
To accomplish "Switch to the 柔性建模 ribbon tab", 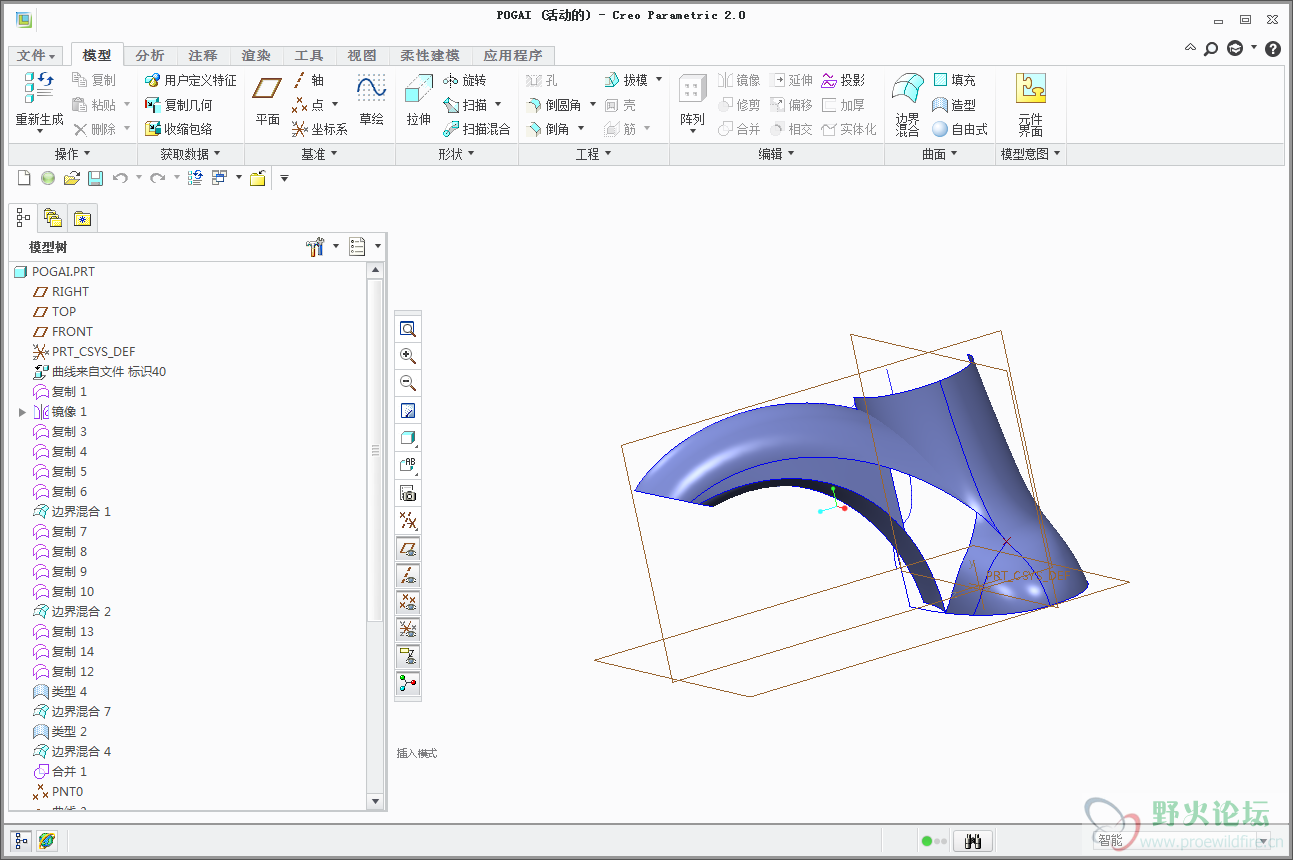I will (x=430, y=56).
